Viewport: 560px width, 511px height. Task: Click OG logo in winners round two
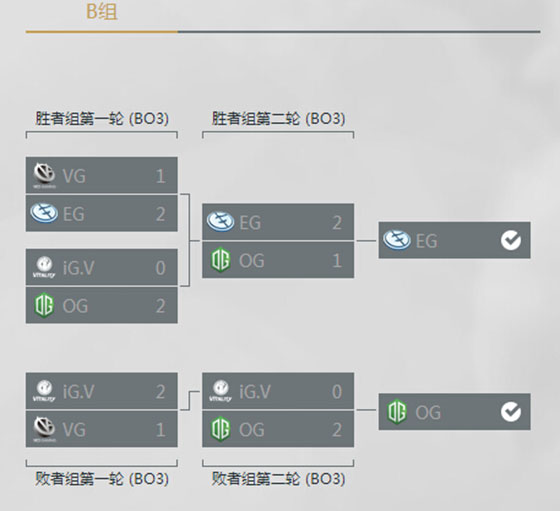tap(221, 260)
